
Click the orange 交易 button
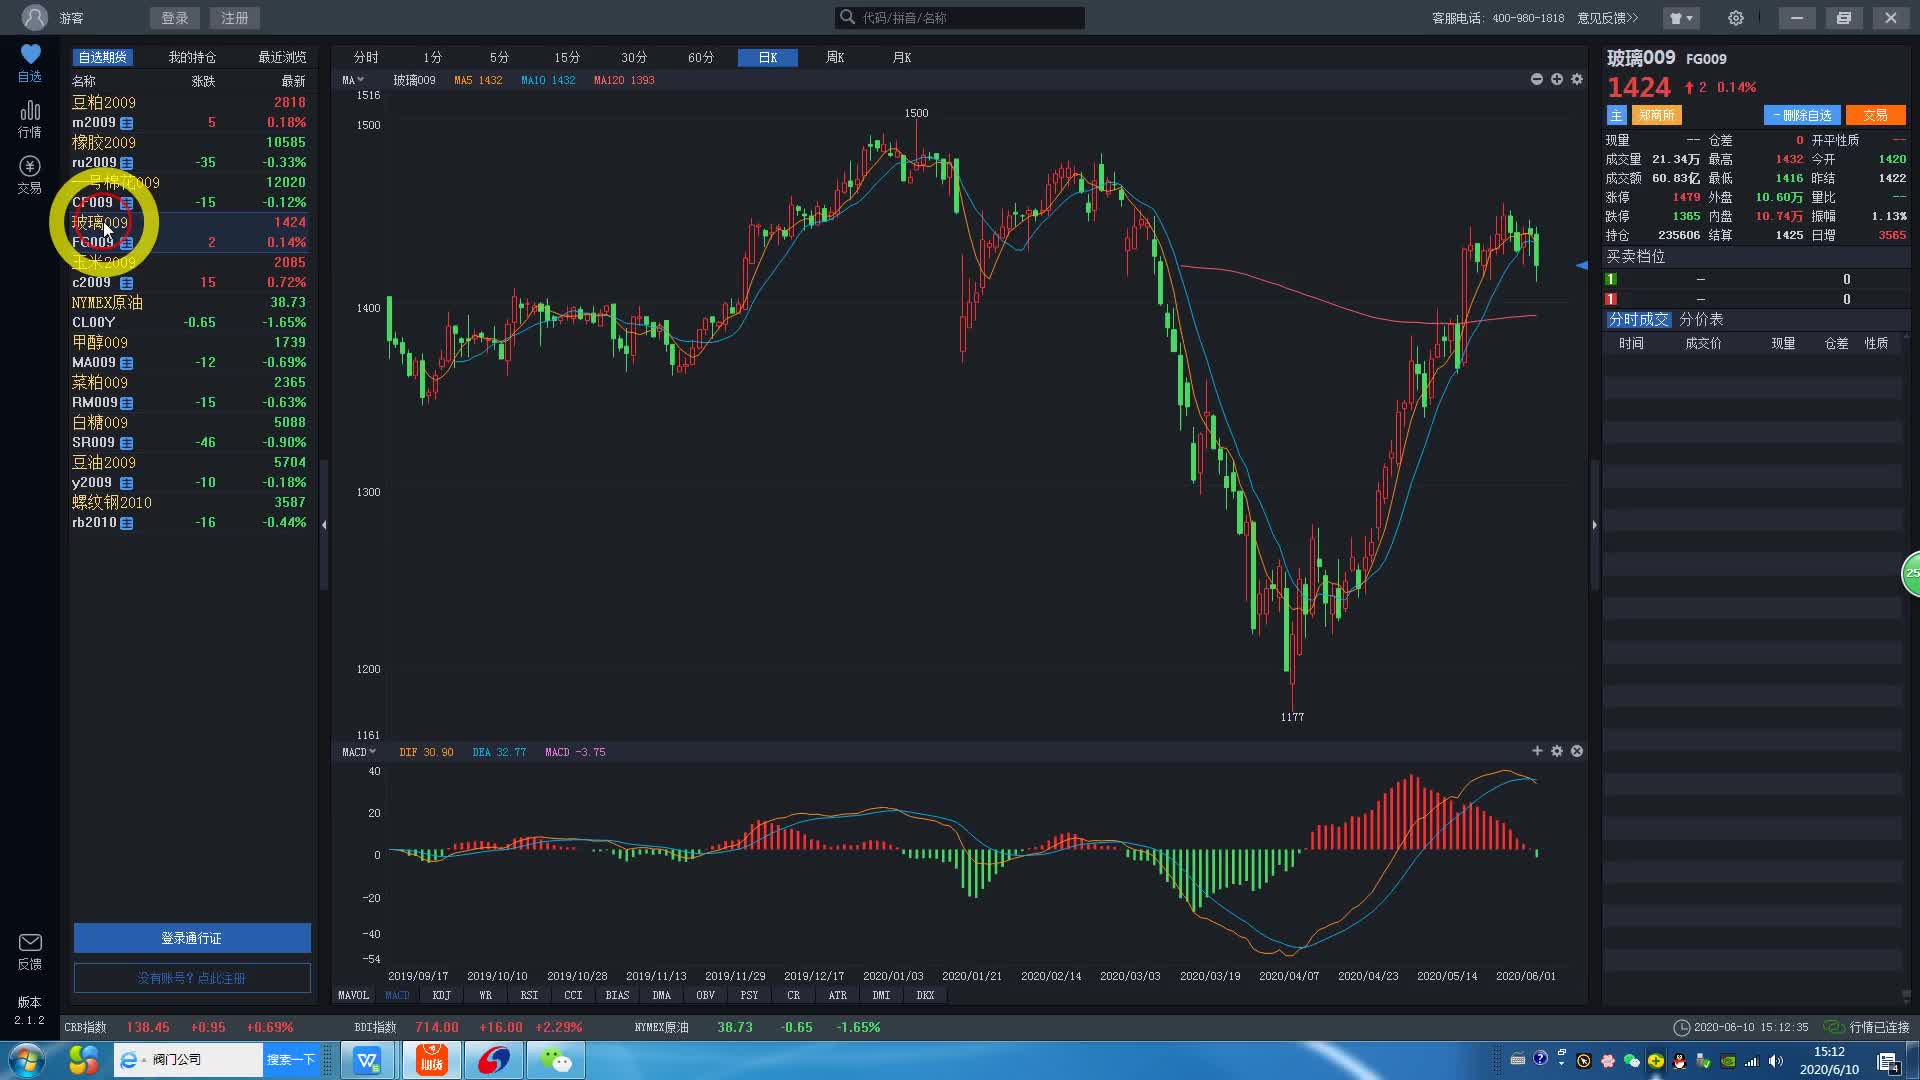coord(1875,115)
